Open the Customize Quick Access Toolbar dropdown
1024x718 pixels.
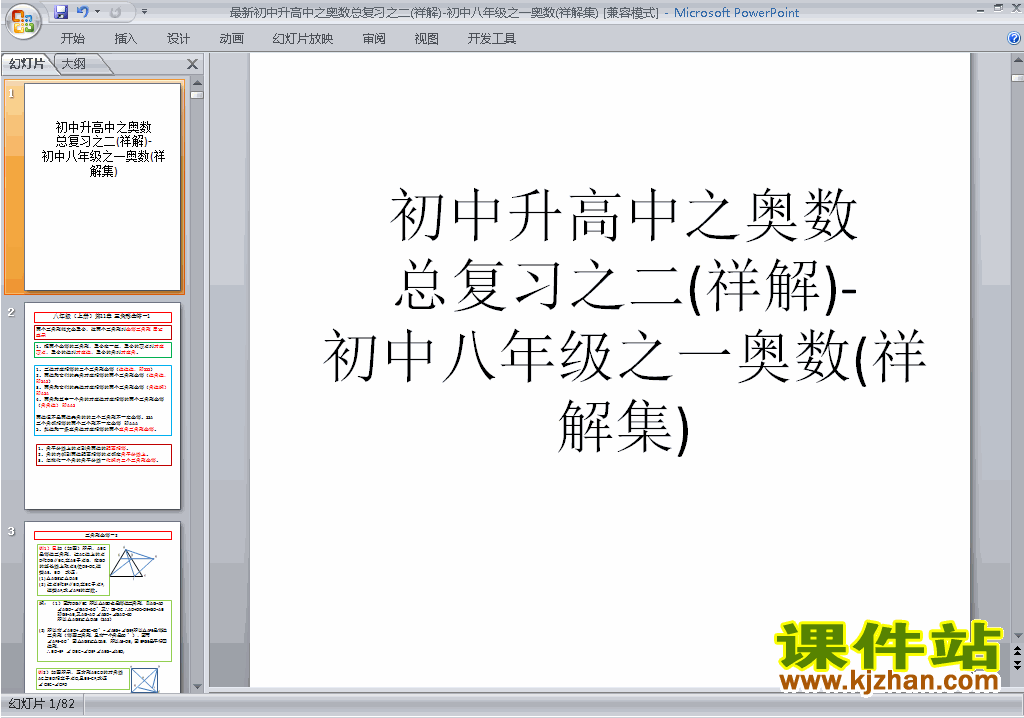click(144, 12)
